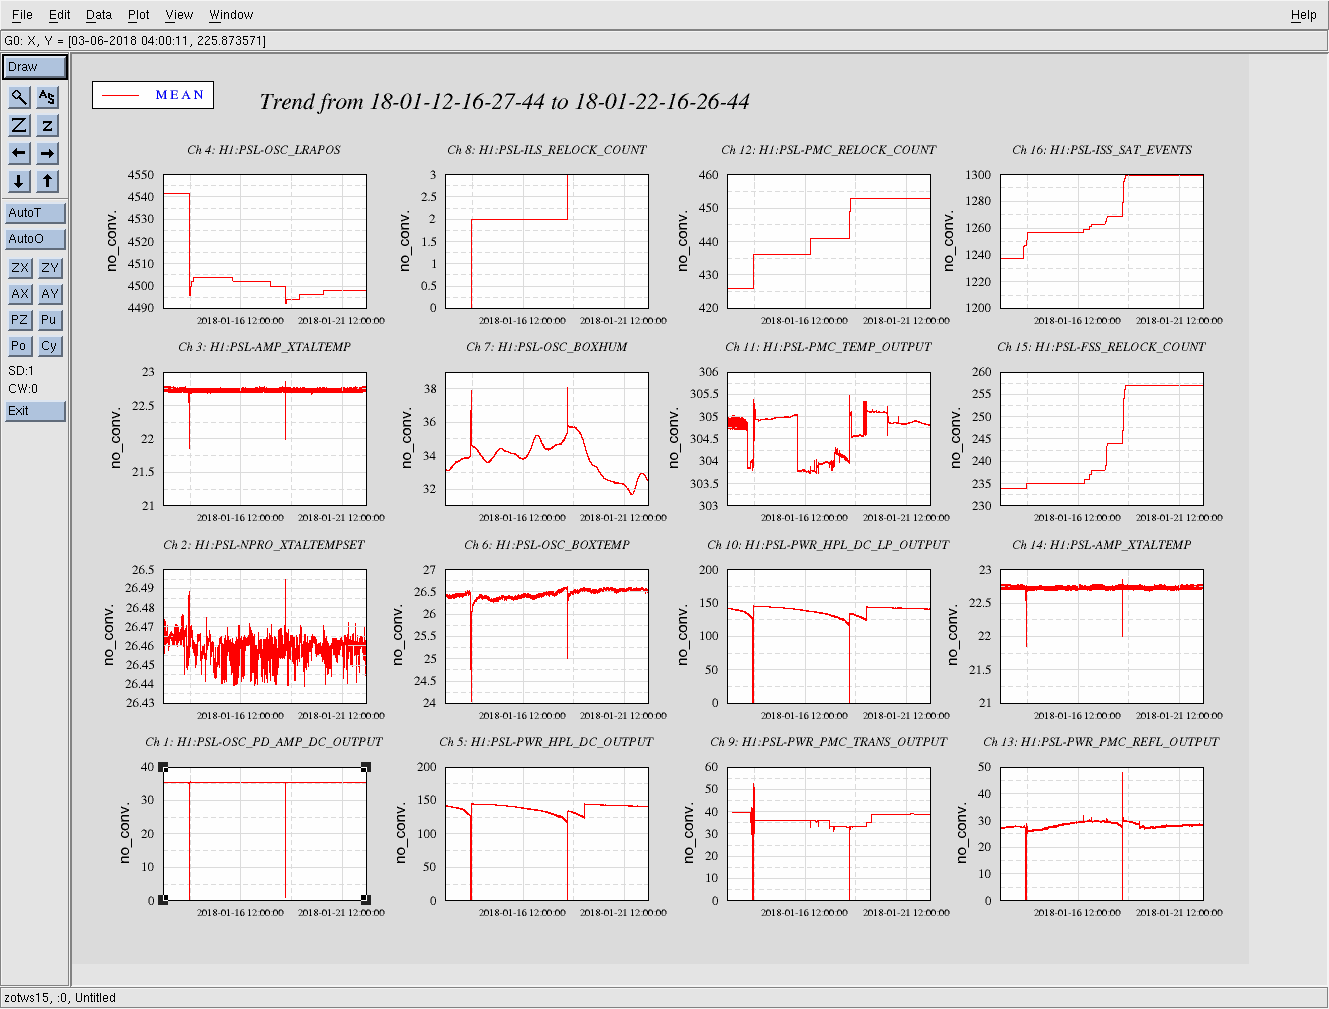
Task: Click the Po tool button
Action: click(x=19, y=346)
